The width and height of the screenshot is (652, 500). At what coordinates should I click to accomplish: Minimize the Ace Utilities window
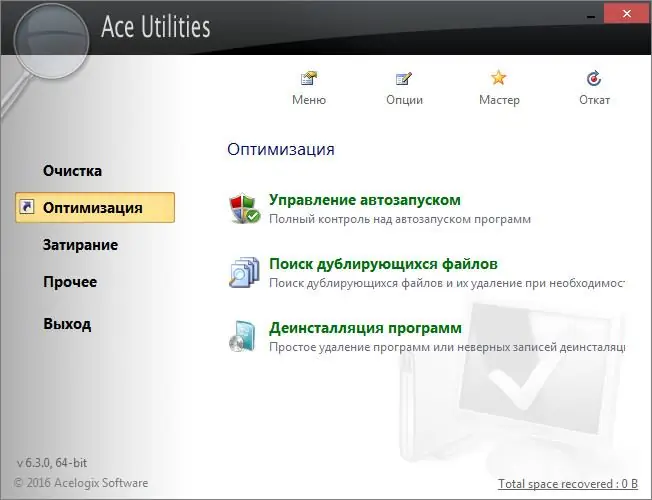click(x=590, y=16)
